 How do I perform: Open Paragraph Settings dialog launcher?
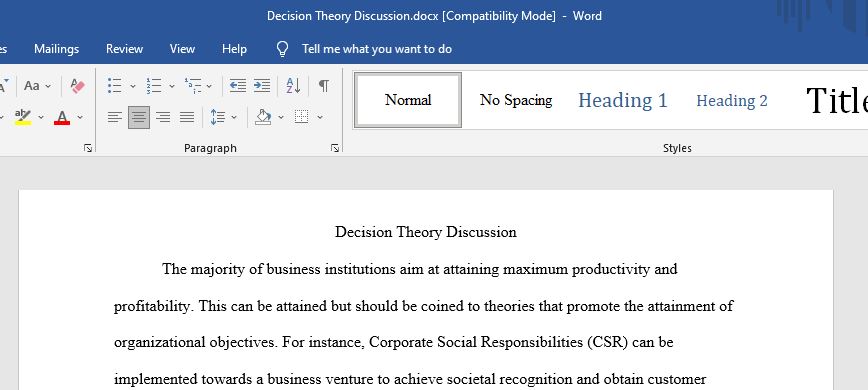(x=334, y=148)
